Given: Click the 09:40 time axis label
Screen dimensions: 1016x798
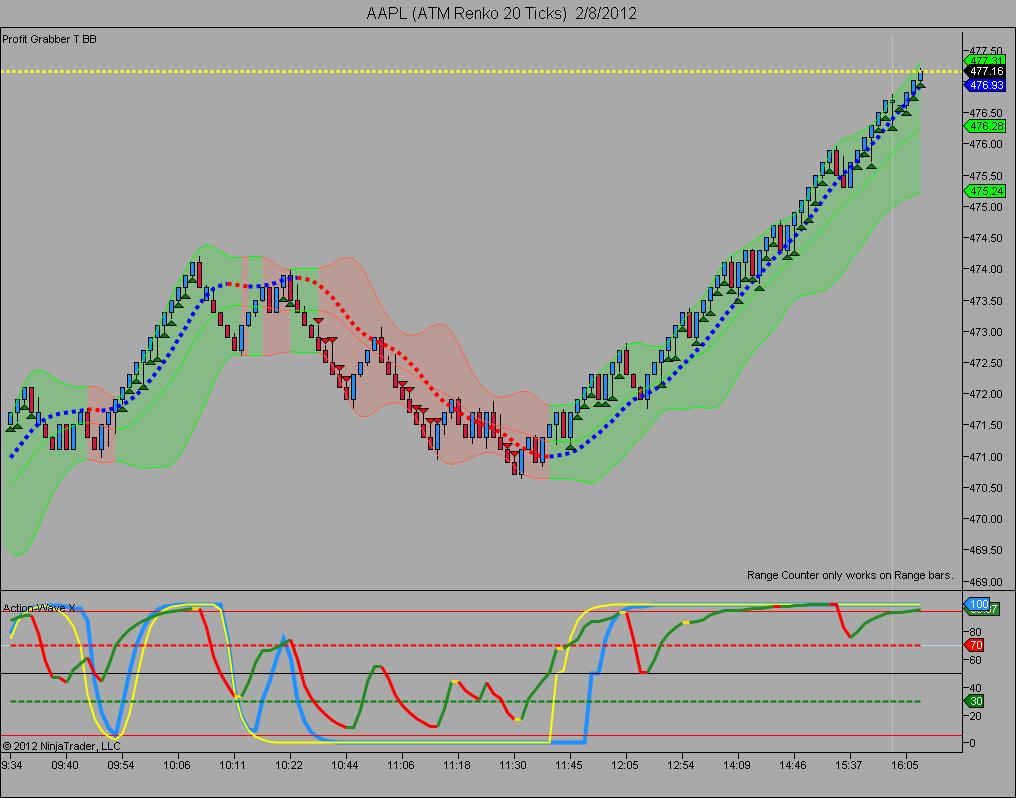Looking at the screenshot, I should 65,766.
